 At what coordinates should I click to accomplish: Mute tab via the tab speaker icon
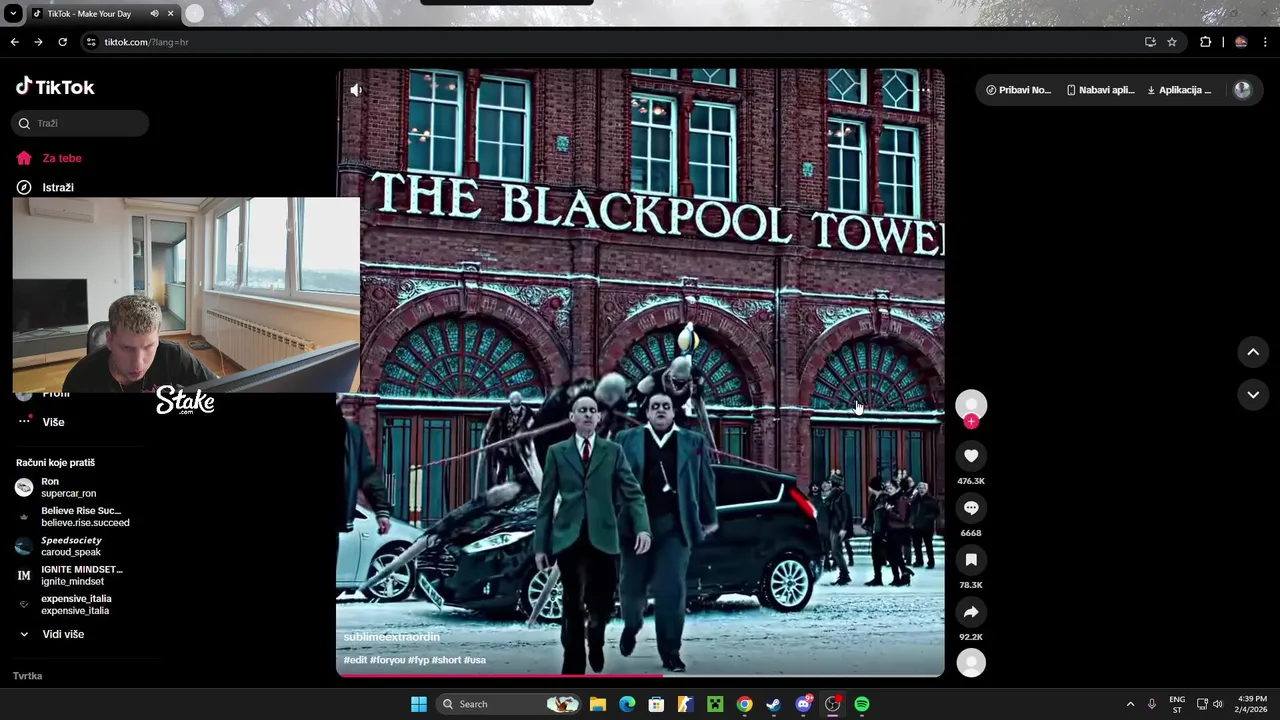click(154, 14)
